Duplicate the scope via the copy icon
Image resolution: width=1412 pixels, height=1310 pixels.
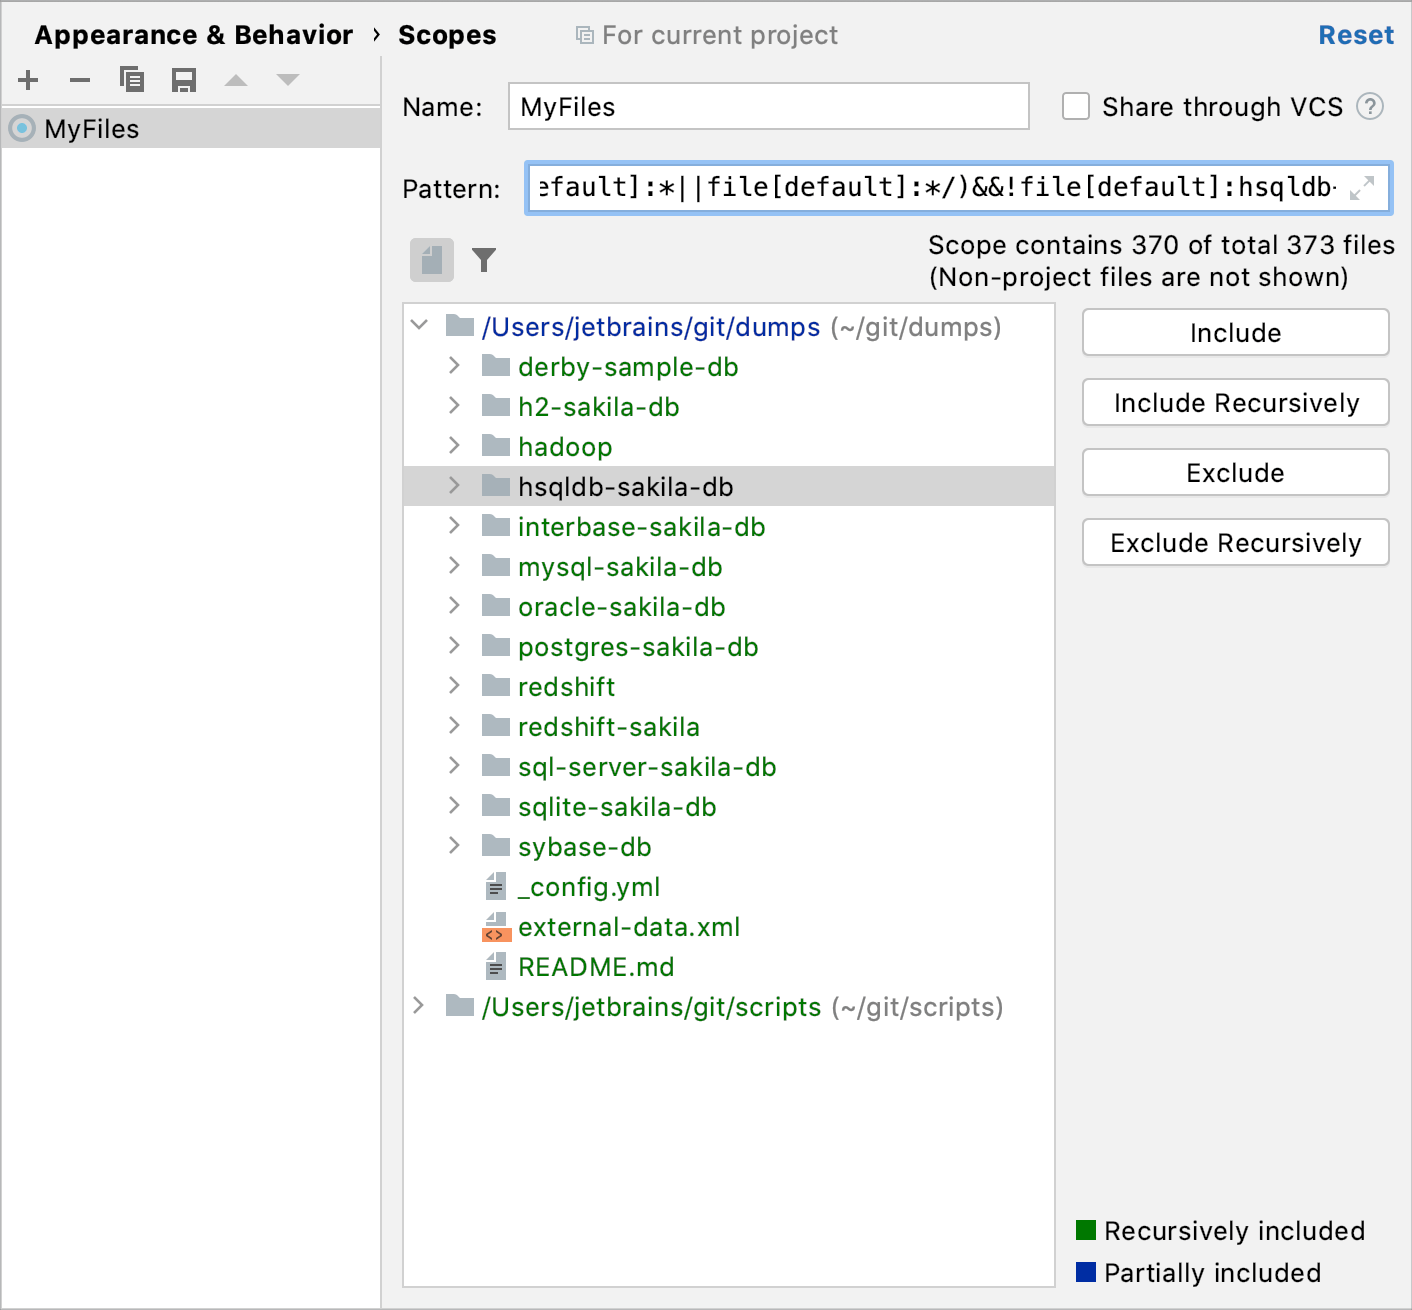(x=133, y=80)
